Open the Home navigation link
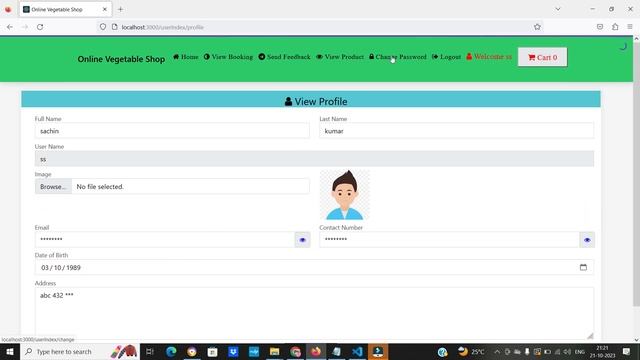This screenshot has height=360, width=640. tap(186, 57)
